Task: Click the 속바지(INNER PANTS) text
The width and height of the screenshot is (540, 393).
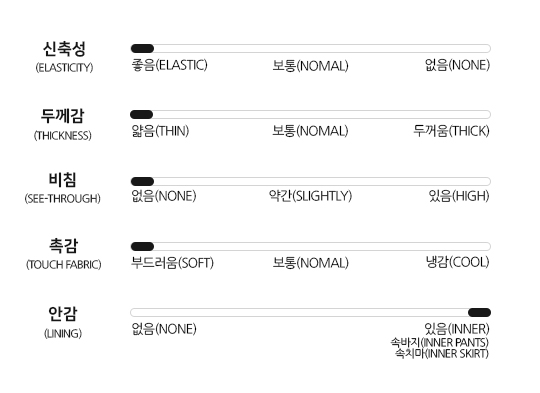Action: (439, 342)
